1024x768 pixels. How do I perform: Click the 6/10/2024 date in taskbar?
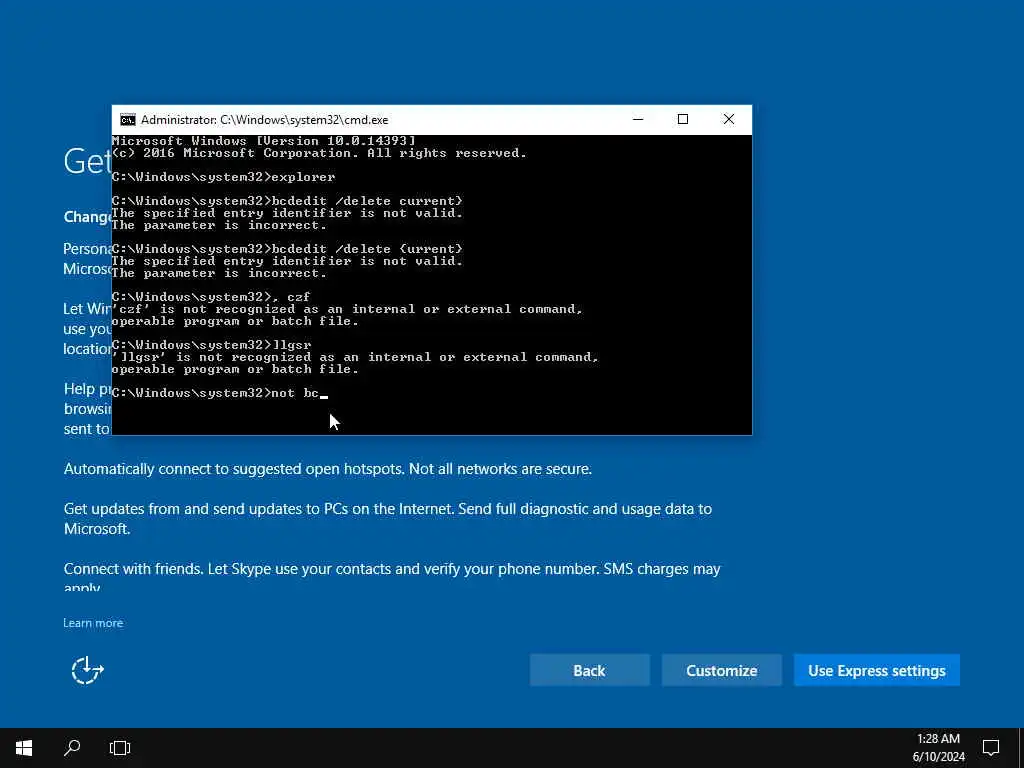click(938, 758)
